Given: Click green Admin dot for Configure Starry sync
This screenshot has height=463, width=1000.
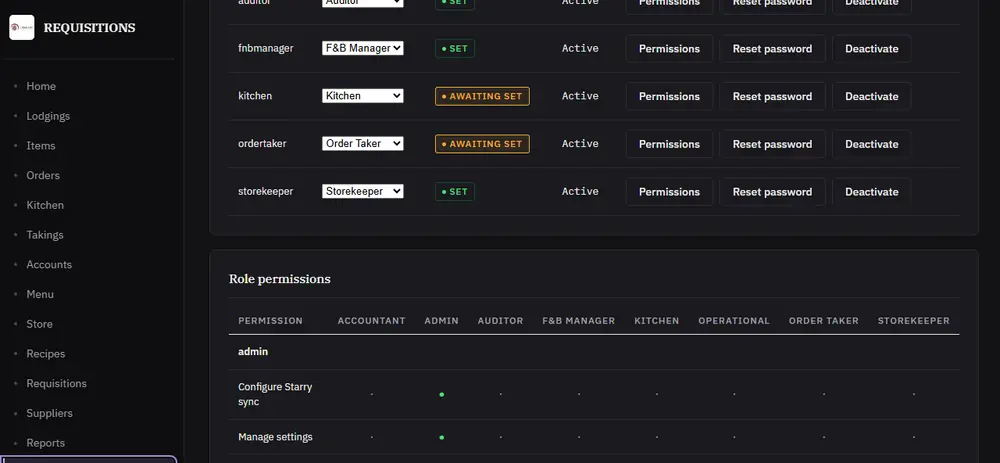Looking at the screenshot, I should click(x=441, y=395).
